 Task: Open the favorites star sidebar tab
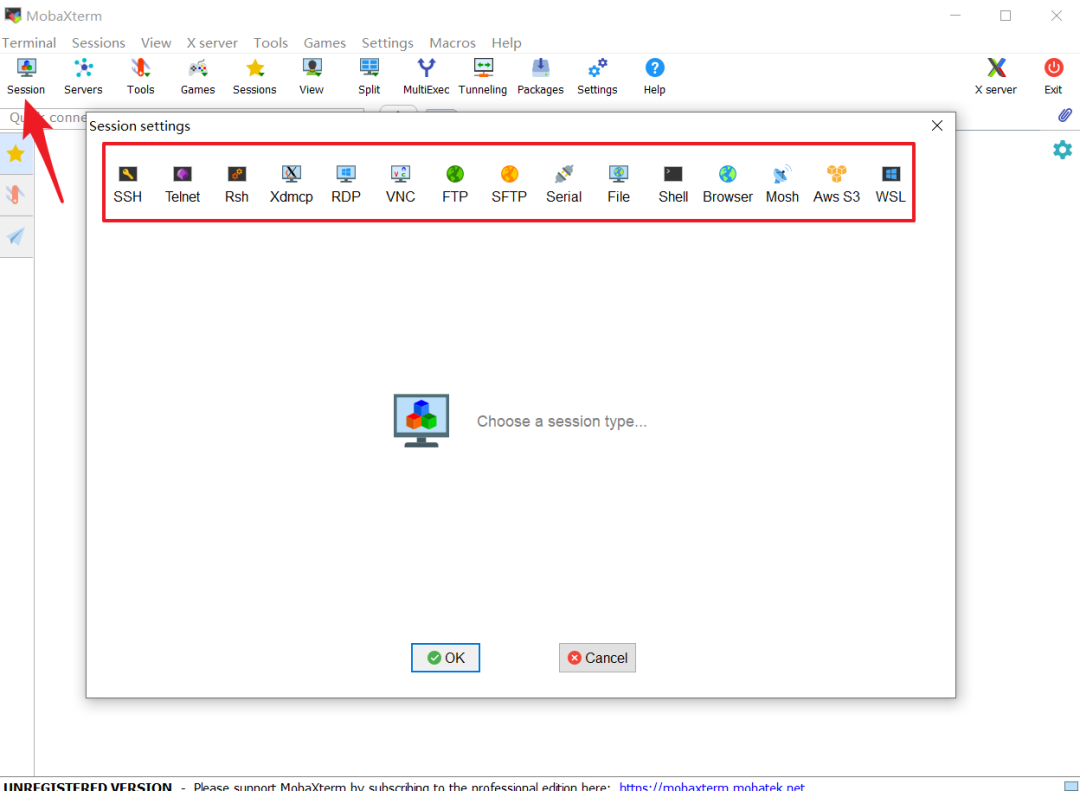pos(16,154)
